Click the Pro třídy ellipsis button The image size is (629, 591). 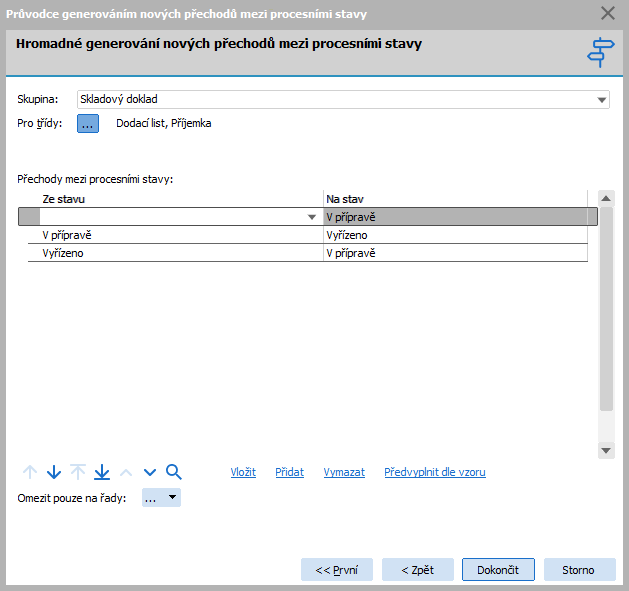[x=88, y=124]
